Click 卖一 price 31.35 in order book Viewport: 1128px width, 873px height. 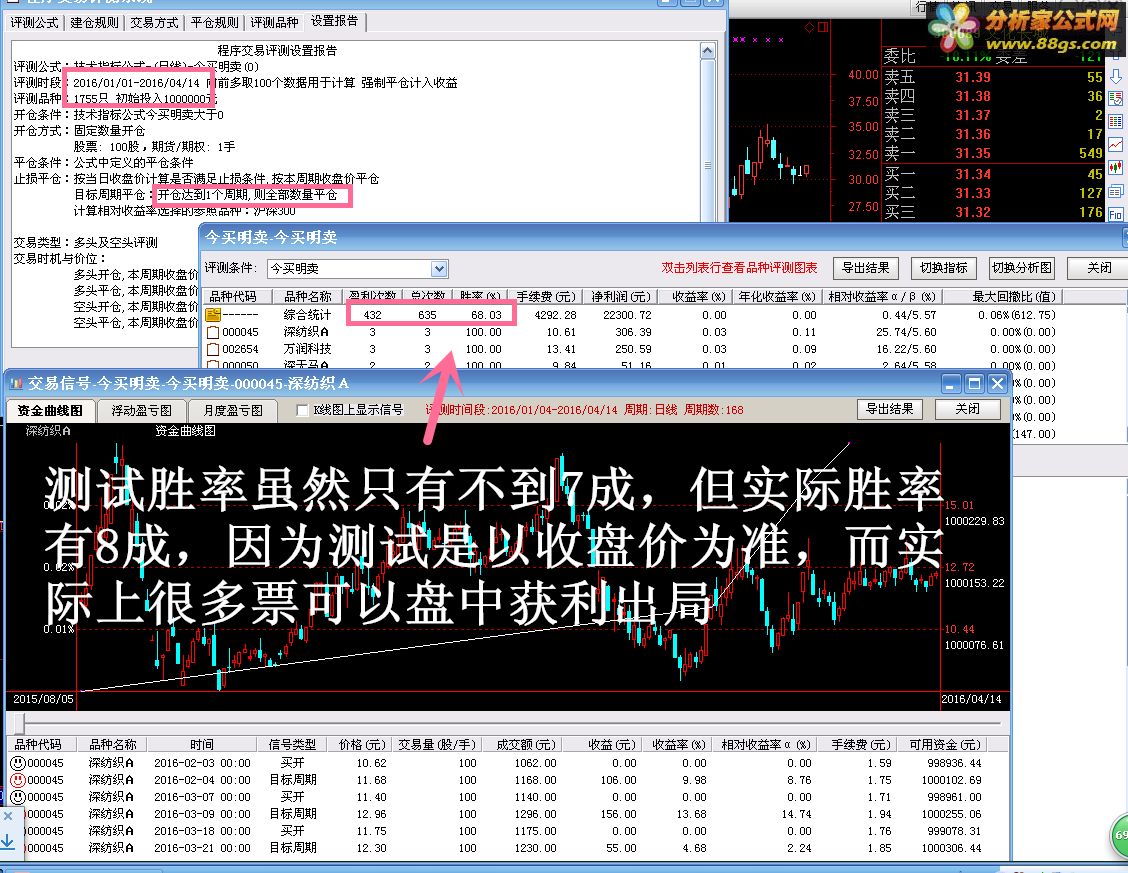(973, 153)
